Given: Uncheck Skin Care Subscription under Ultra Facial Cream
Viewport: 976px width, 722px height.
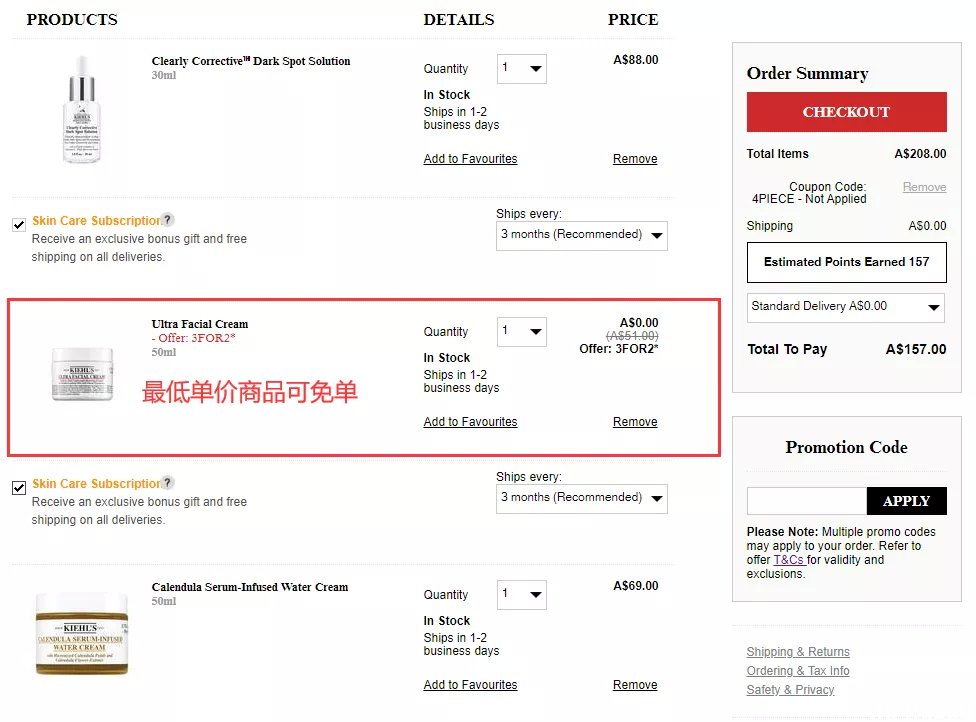Looking at the screenshot, I should tap(19, 487).
